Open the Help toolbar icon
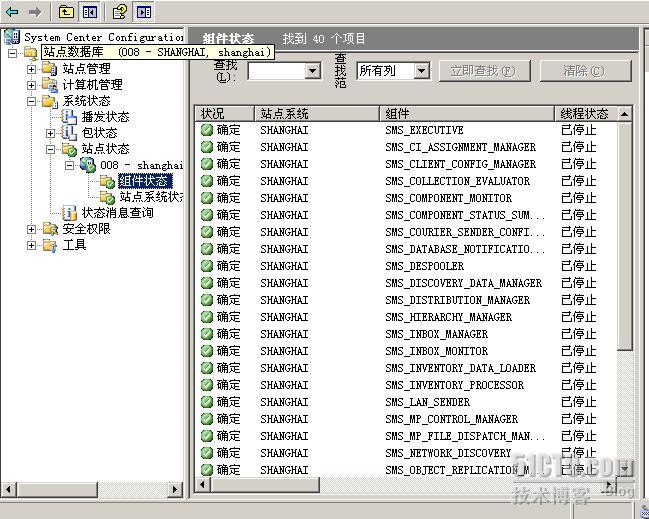This screenshot has width=649, height=519. coord(120,12)
